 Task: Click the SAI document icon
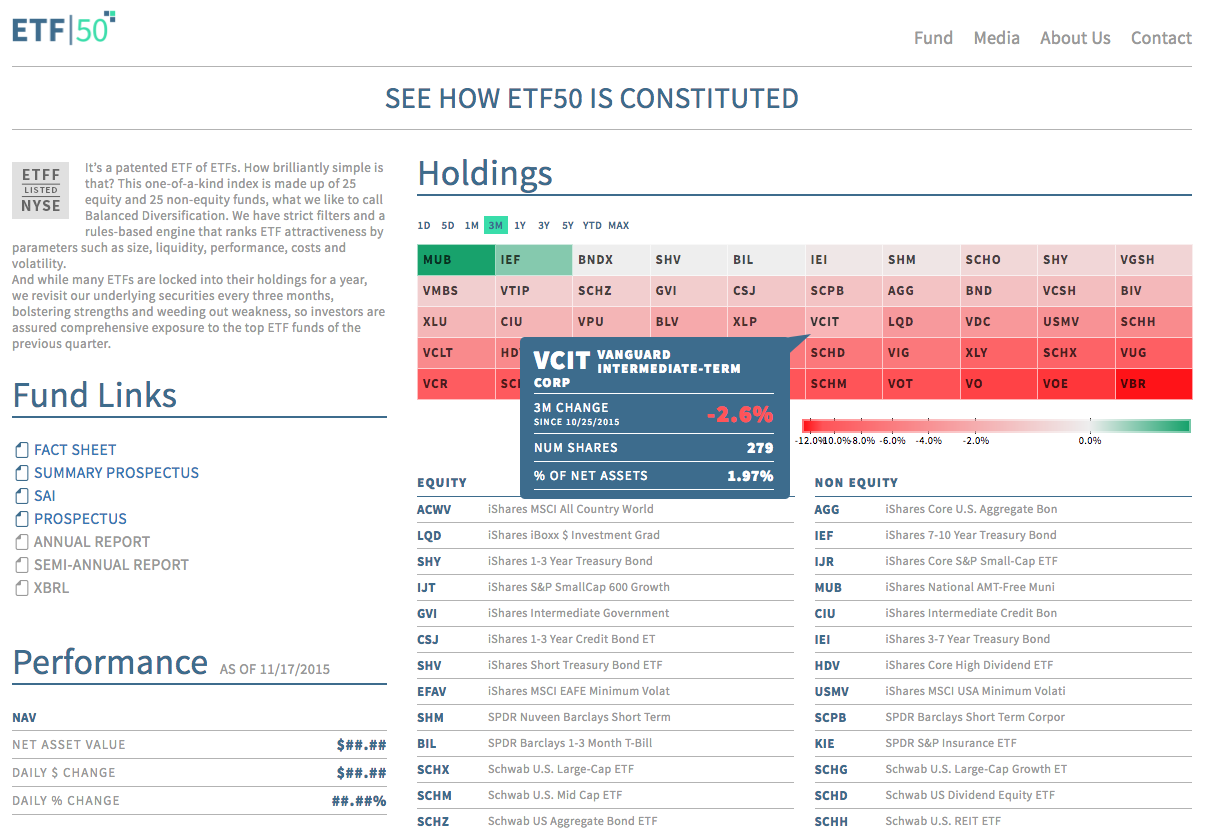click(x=21, y=496)
